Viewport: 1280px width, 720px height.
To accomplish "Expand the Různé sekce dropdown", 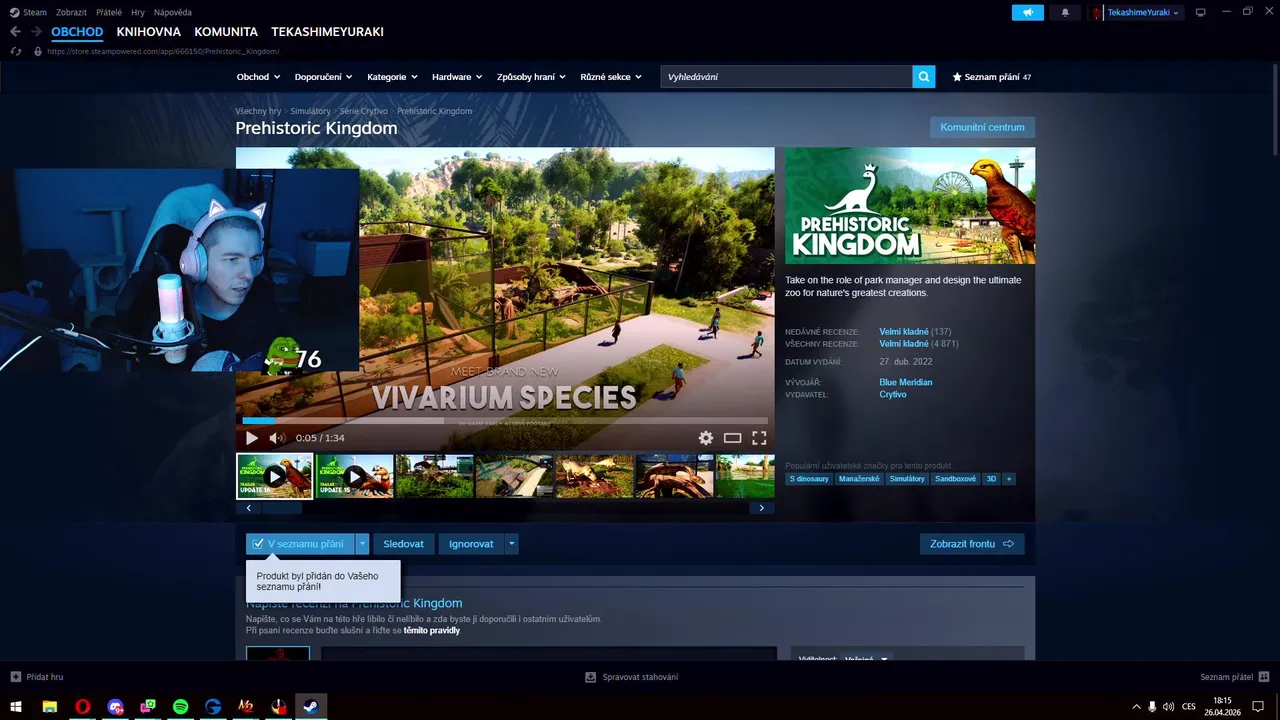I will [611, 77].
